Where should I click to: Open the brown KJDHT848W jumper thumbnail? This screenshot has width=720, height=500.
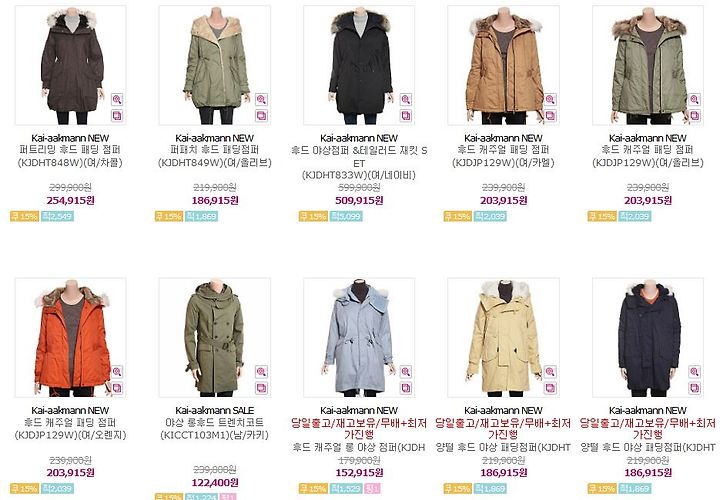(x=71, y=65)
